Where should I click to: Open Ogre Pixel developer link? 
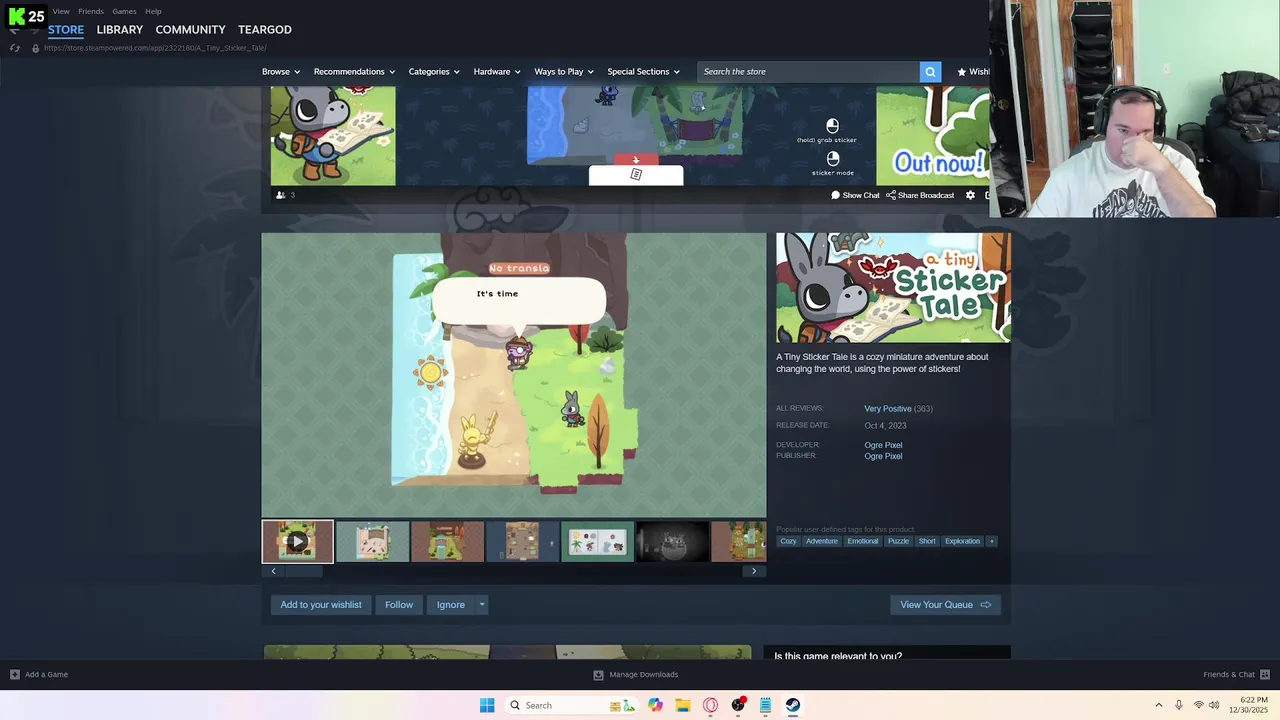coord(883,445)
